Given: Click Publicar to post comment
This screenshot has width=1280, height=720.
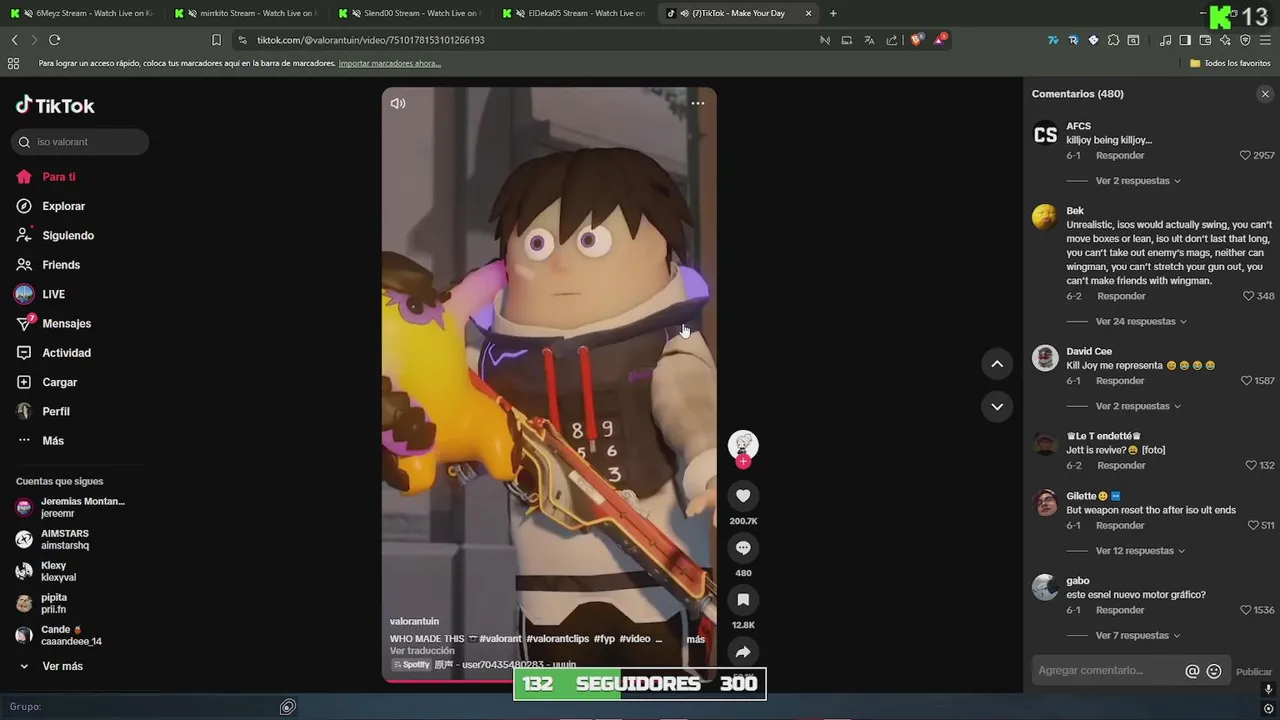Looking at the screenshot, I should click(1254, 672).
